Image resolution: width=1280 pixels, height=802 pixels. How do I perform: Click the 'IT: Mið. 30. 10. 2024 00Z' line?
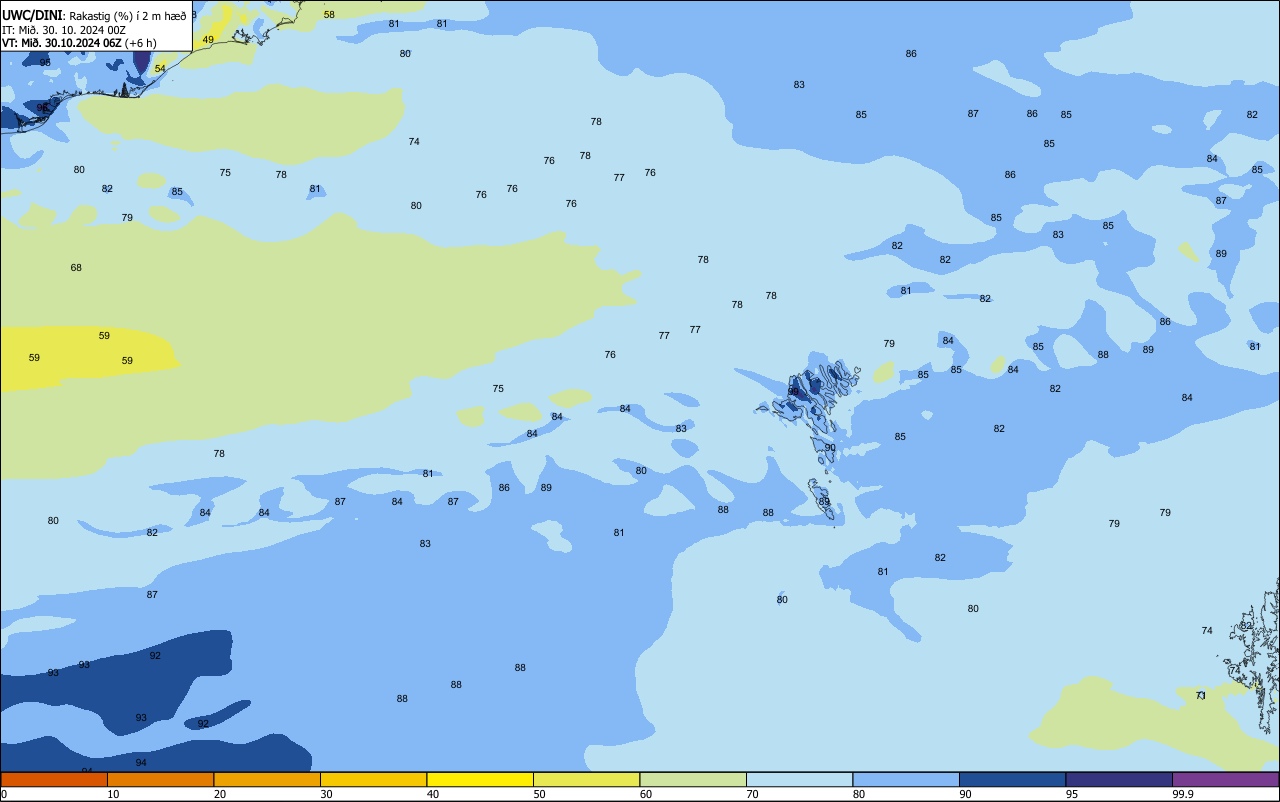click(x=64, y=29)
